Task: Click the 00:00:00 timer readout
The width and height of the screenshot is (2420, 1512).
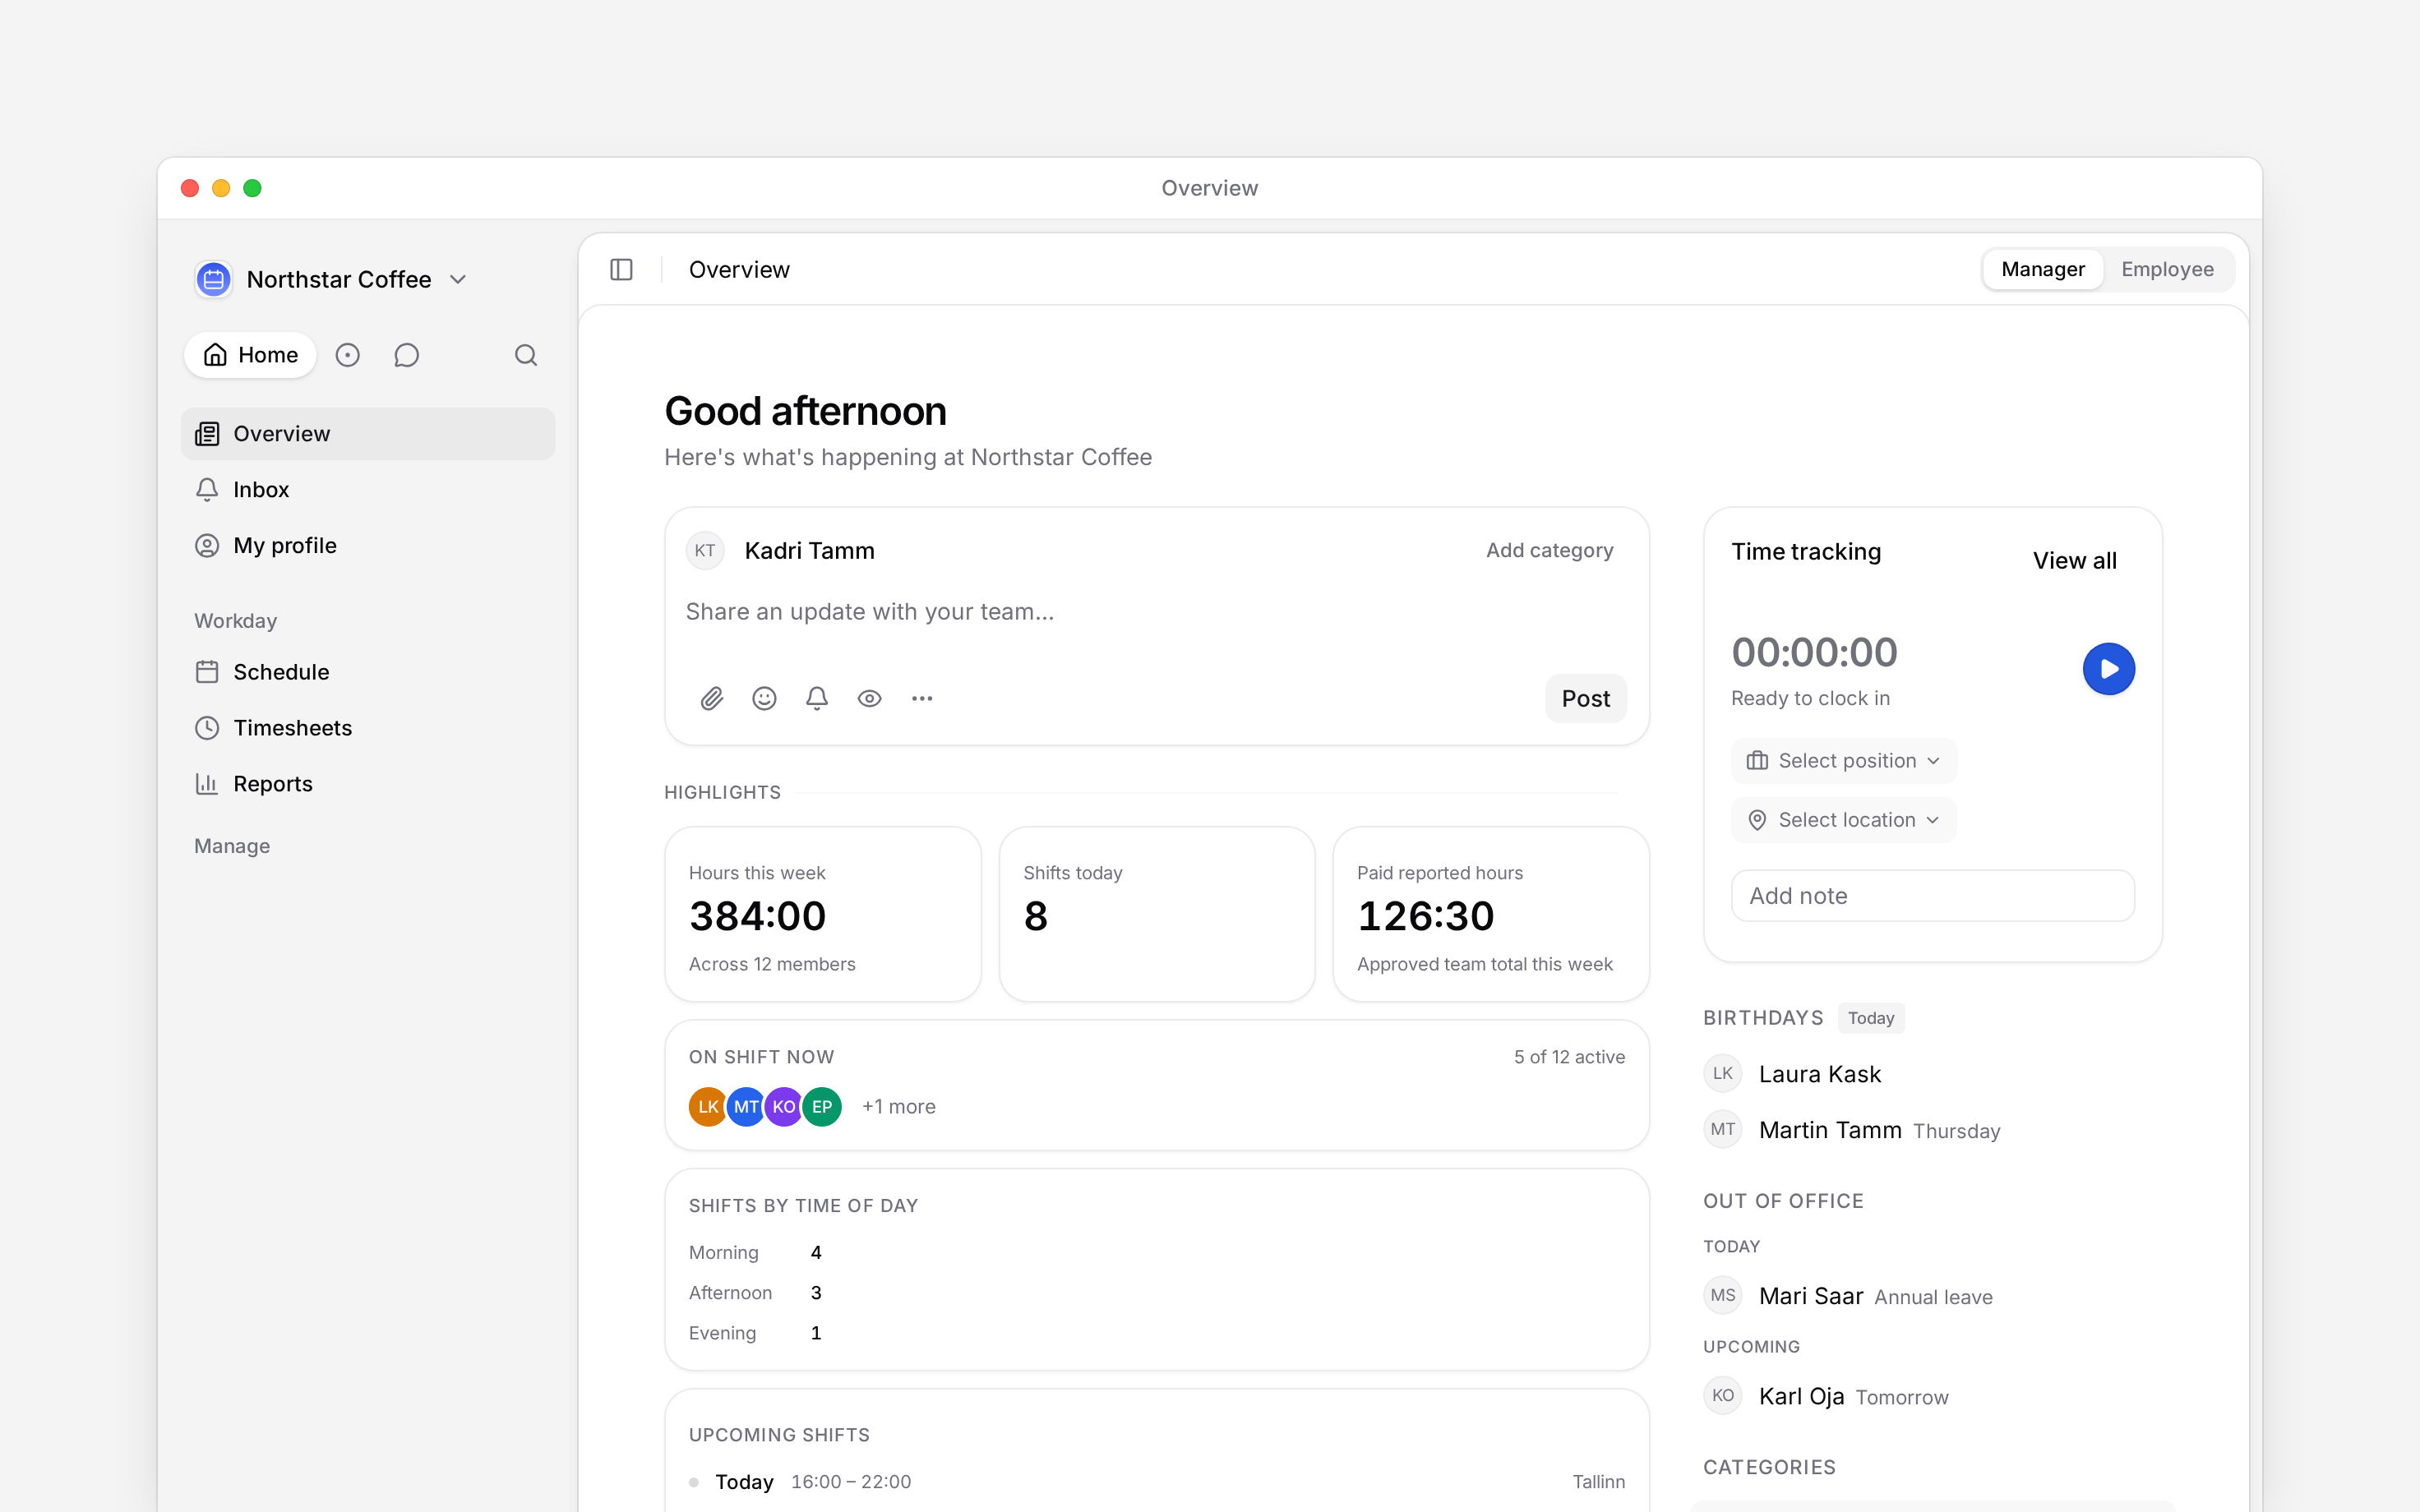Action: coord(1814,652)
